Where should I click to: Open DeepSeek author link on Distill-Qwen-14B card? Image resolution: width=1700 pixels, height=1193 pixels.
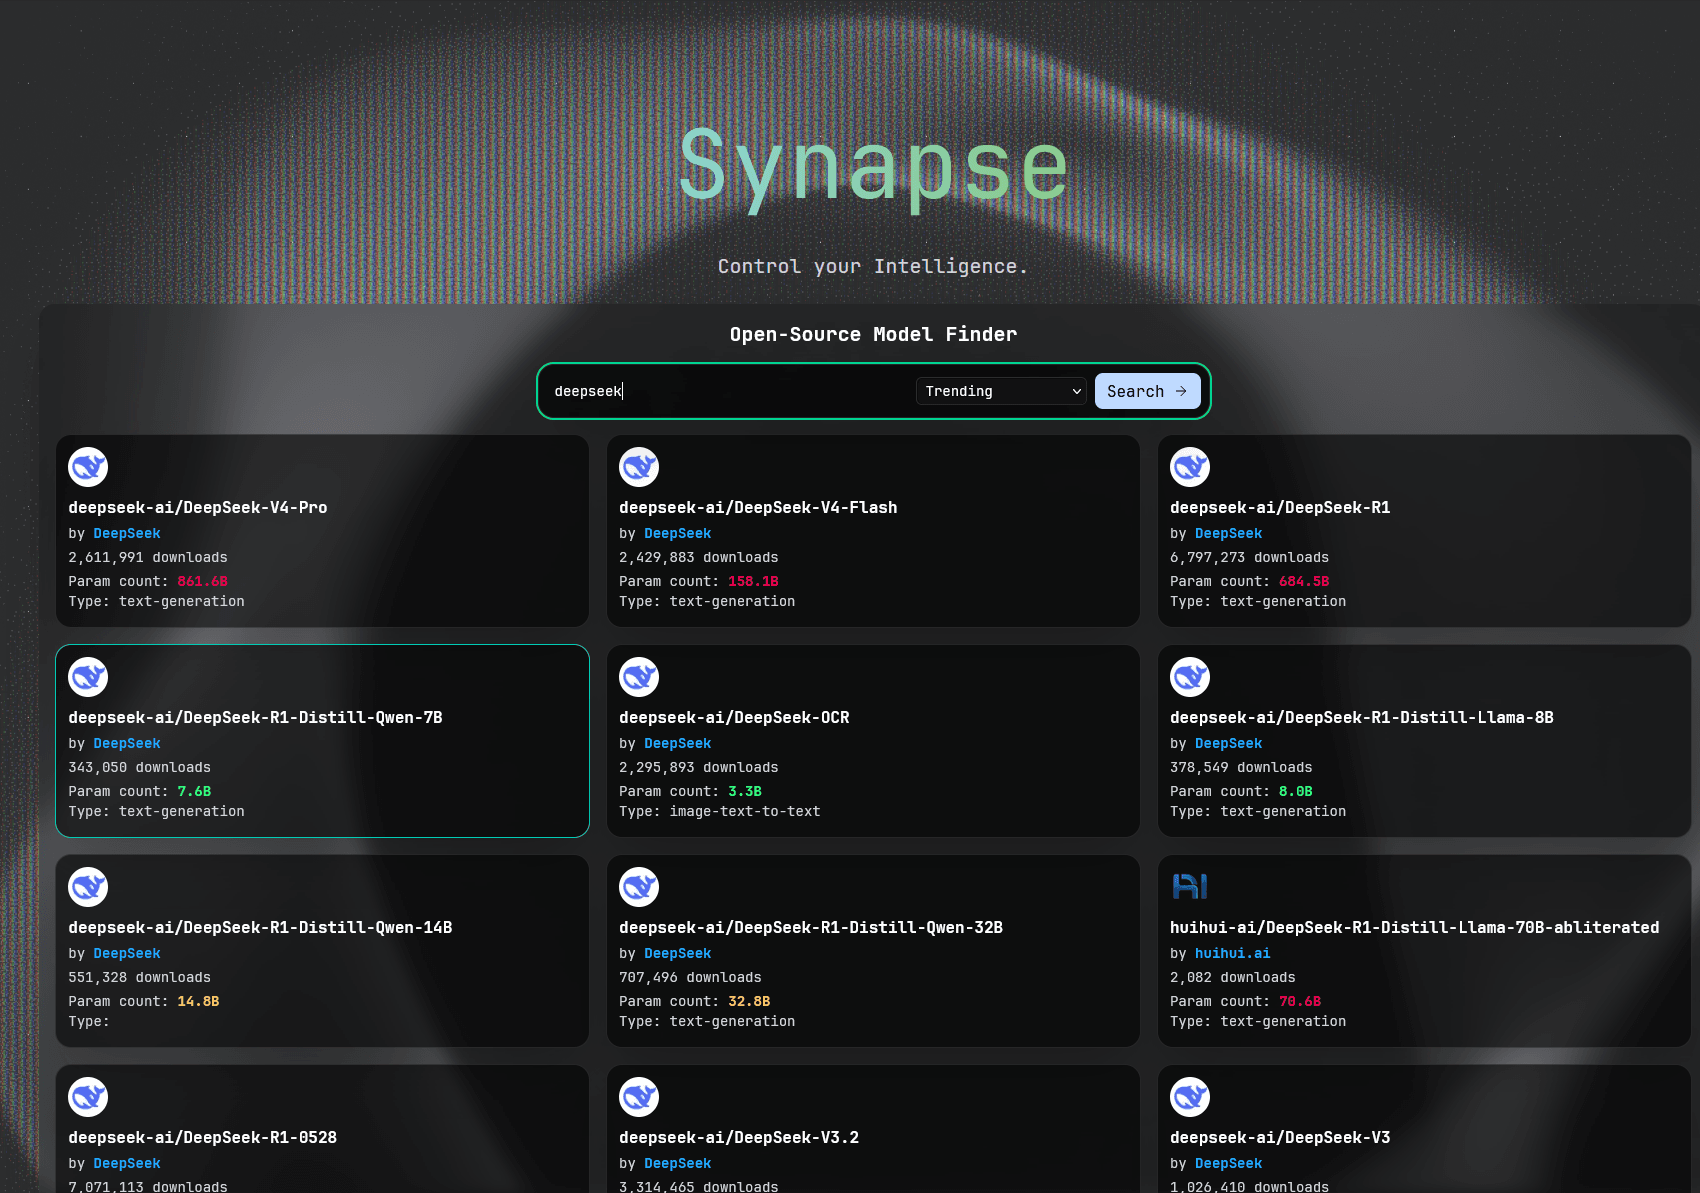(127, 954)
